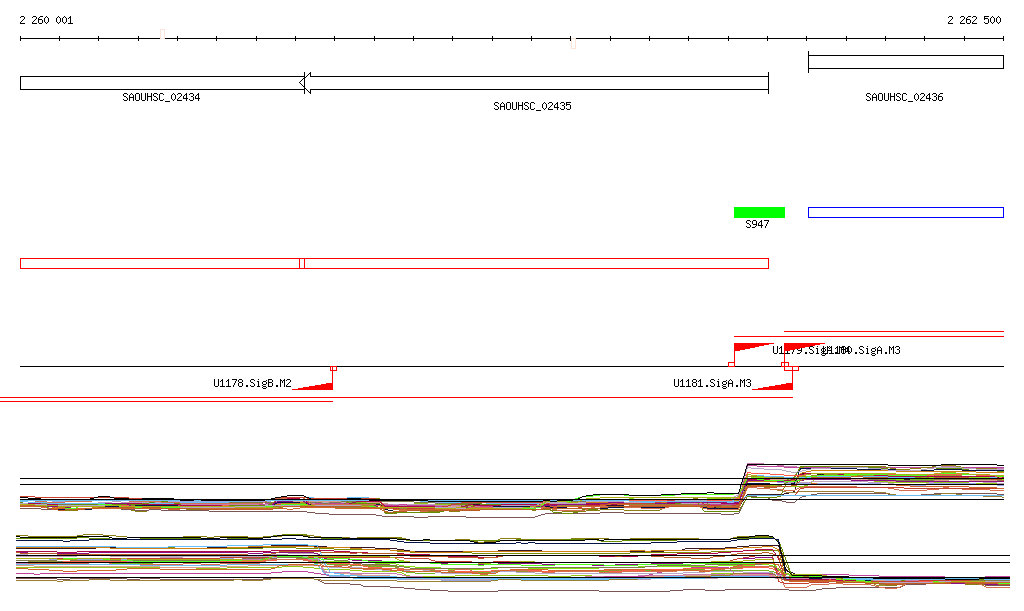
Task: Click the U1181.SigA.M3 promoter label
Action: [x=712, y=383]
